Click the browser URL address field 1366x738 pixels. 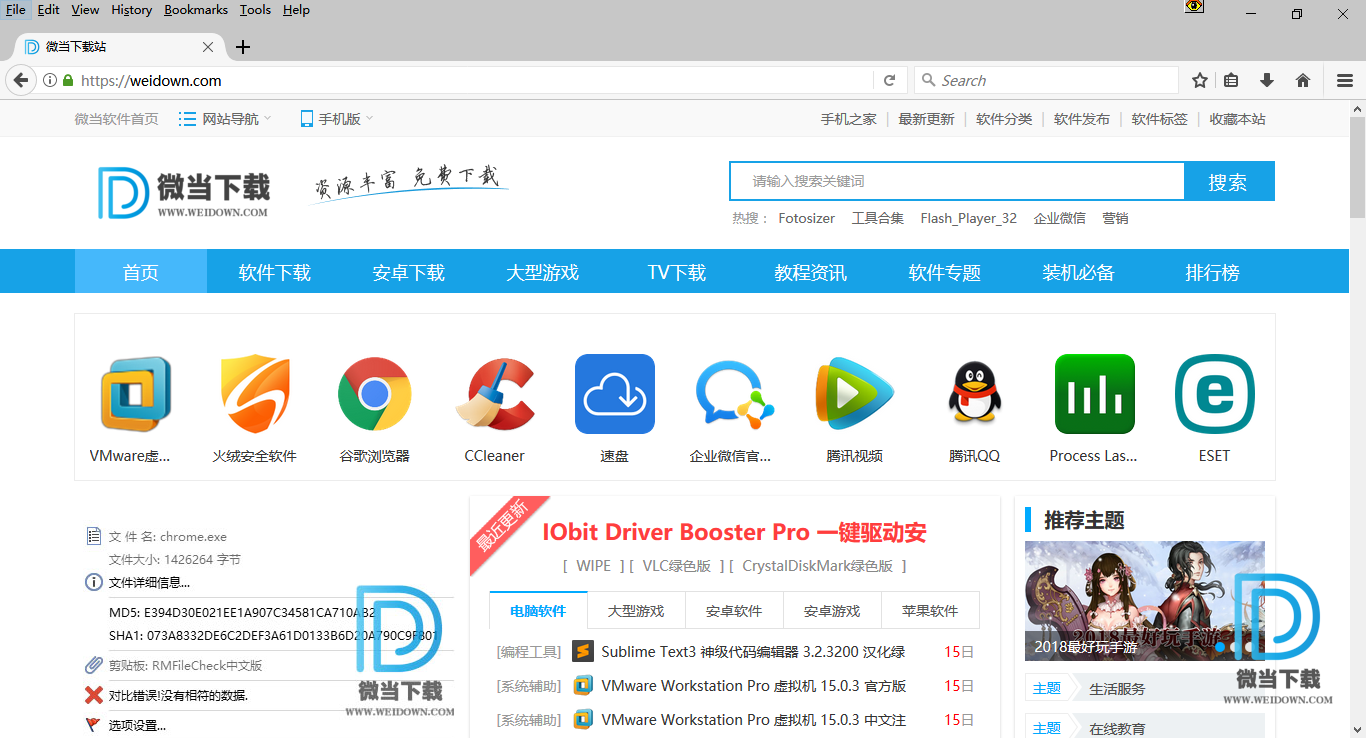pyautogui.click(x=475, y=80)
